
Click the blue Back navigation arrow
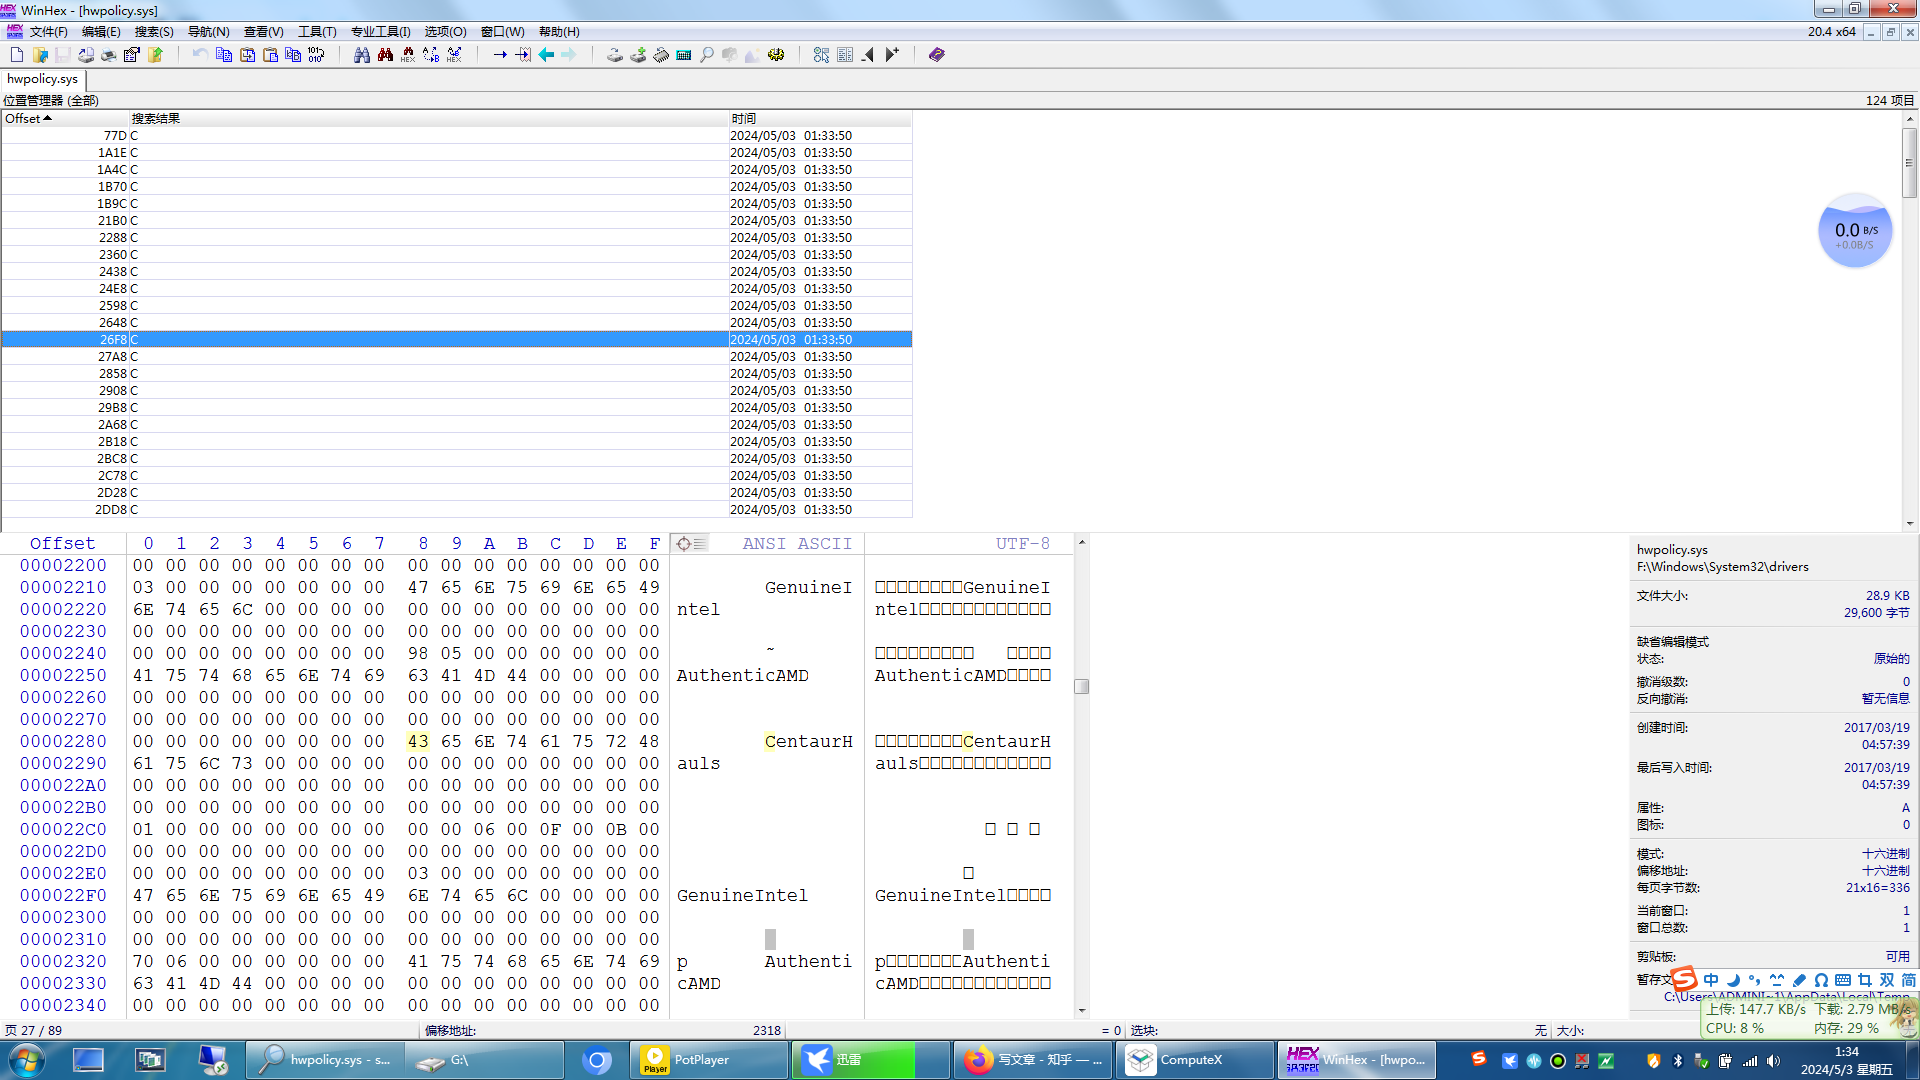[546, 55]
